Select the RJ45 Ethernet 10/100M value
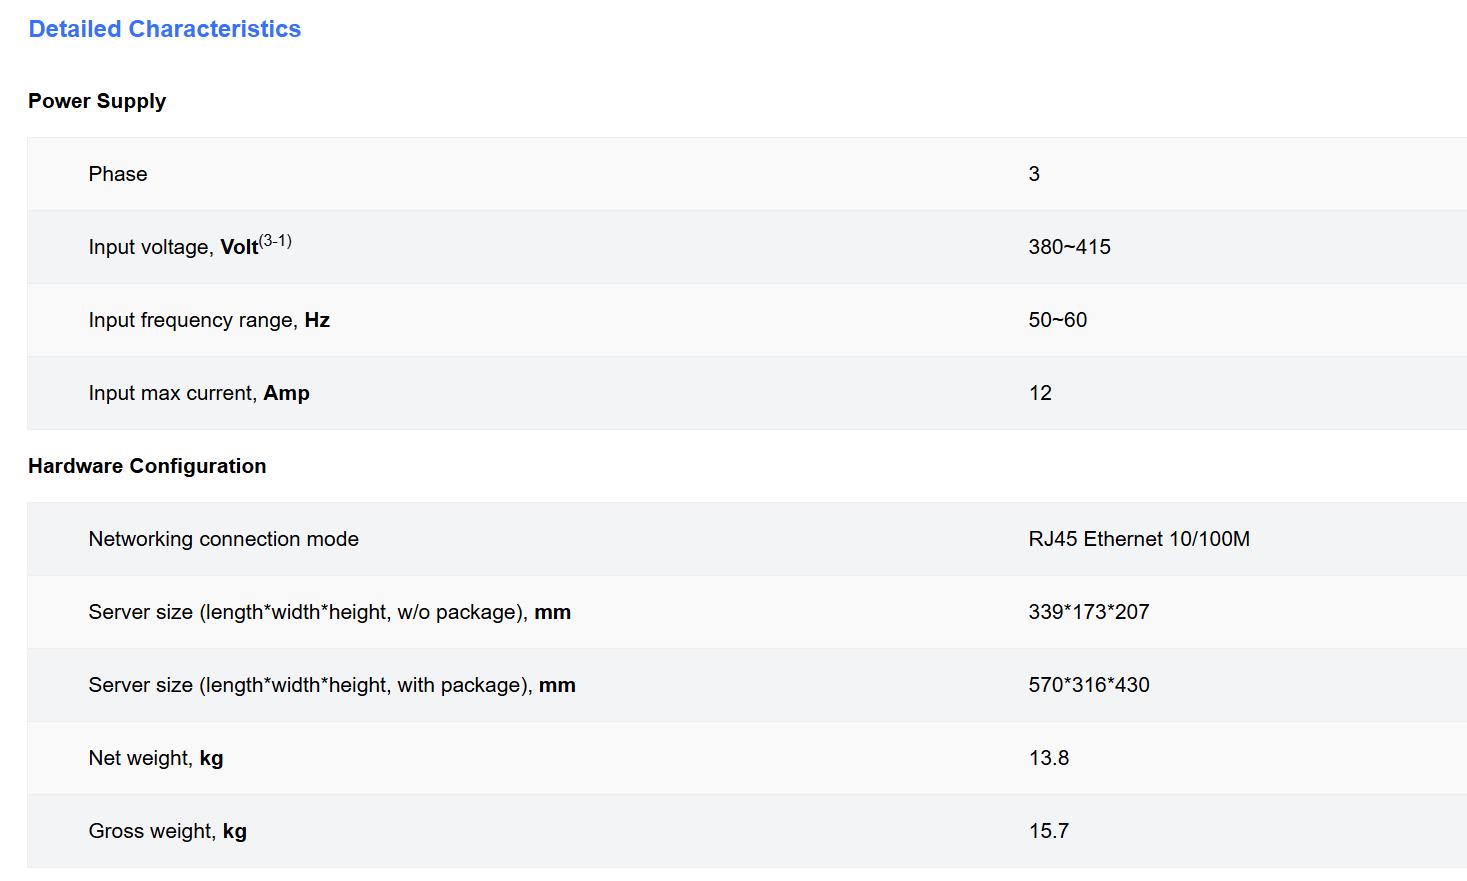 [1138, 539]
